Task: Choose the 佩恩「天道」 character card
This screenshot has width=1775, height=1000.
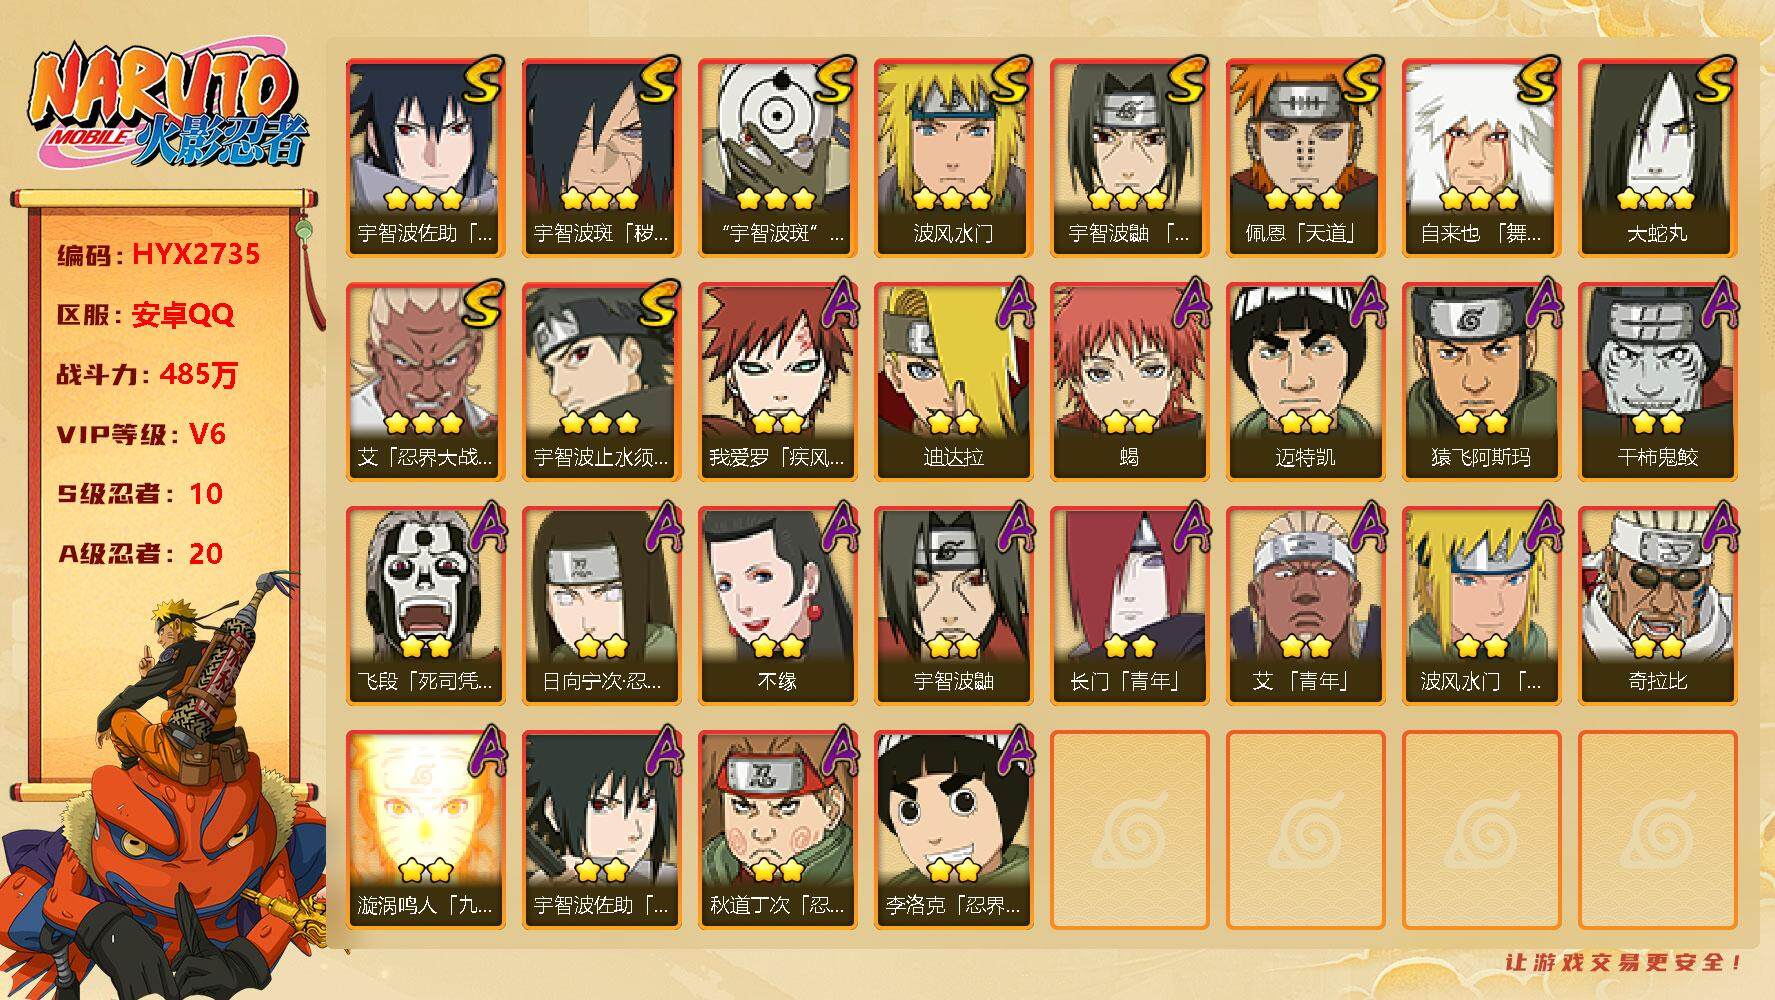Action: click(1305, 157)
